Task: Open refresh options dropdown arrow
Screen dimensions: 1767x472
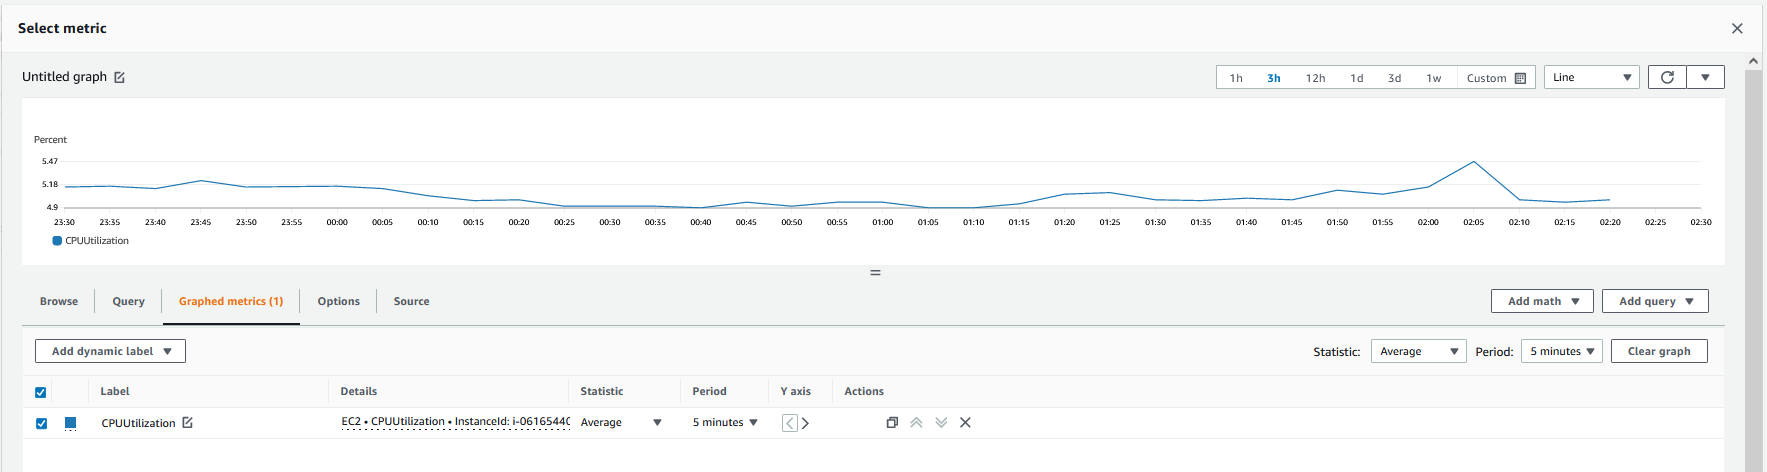Action: coord(1705,77)
